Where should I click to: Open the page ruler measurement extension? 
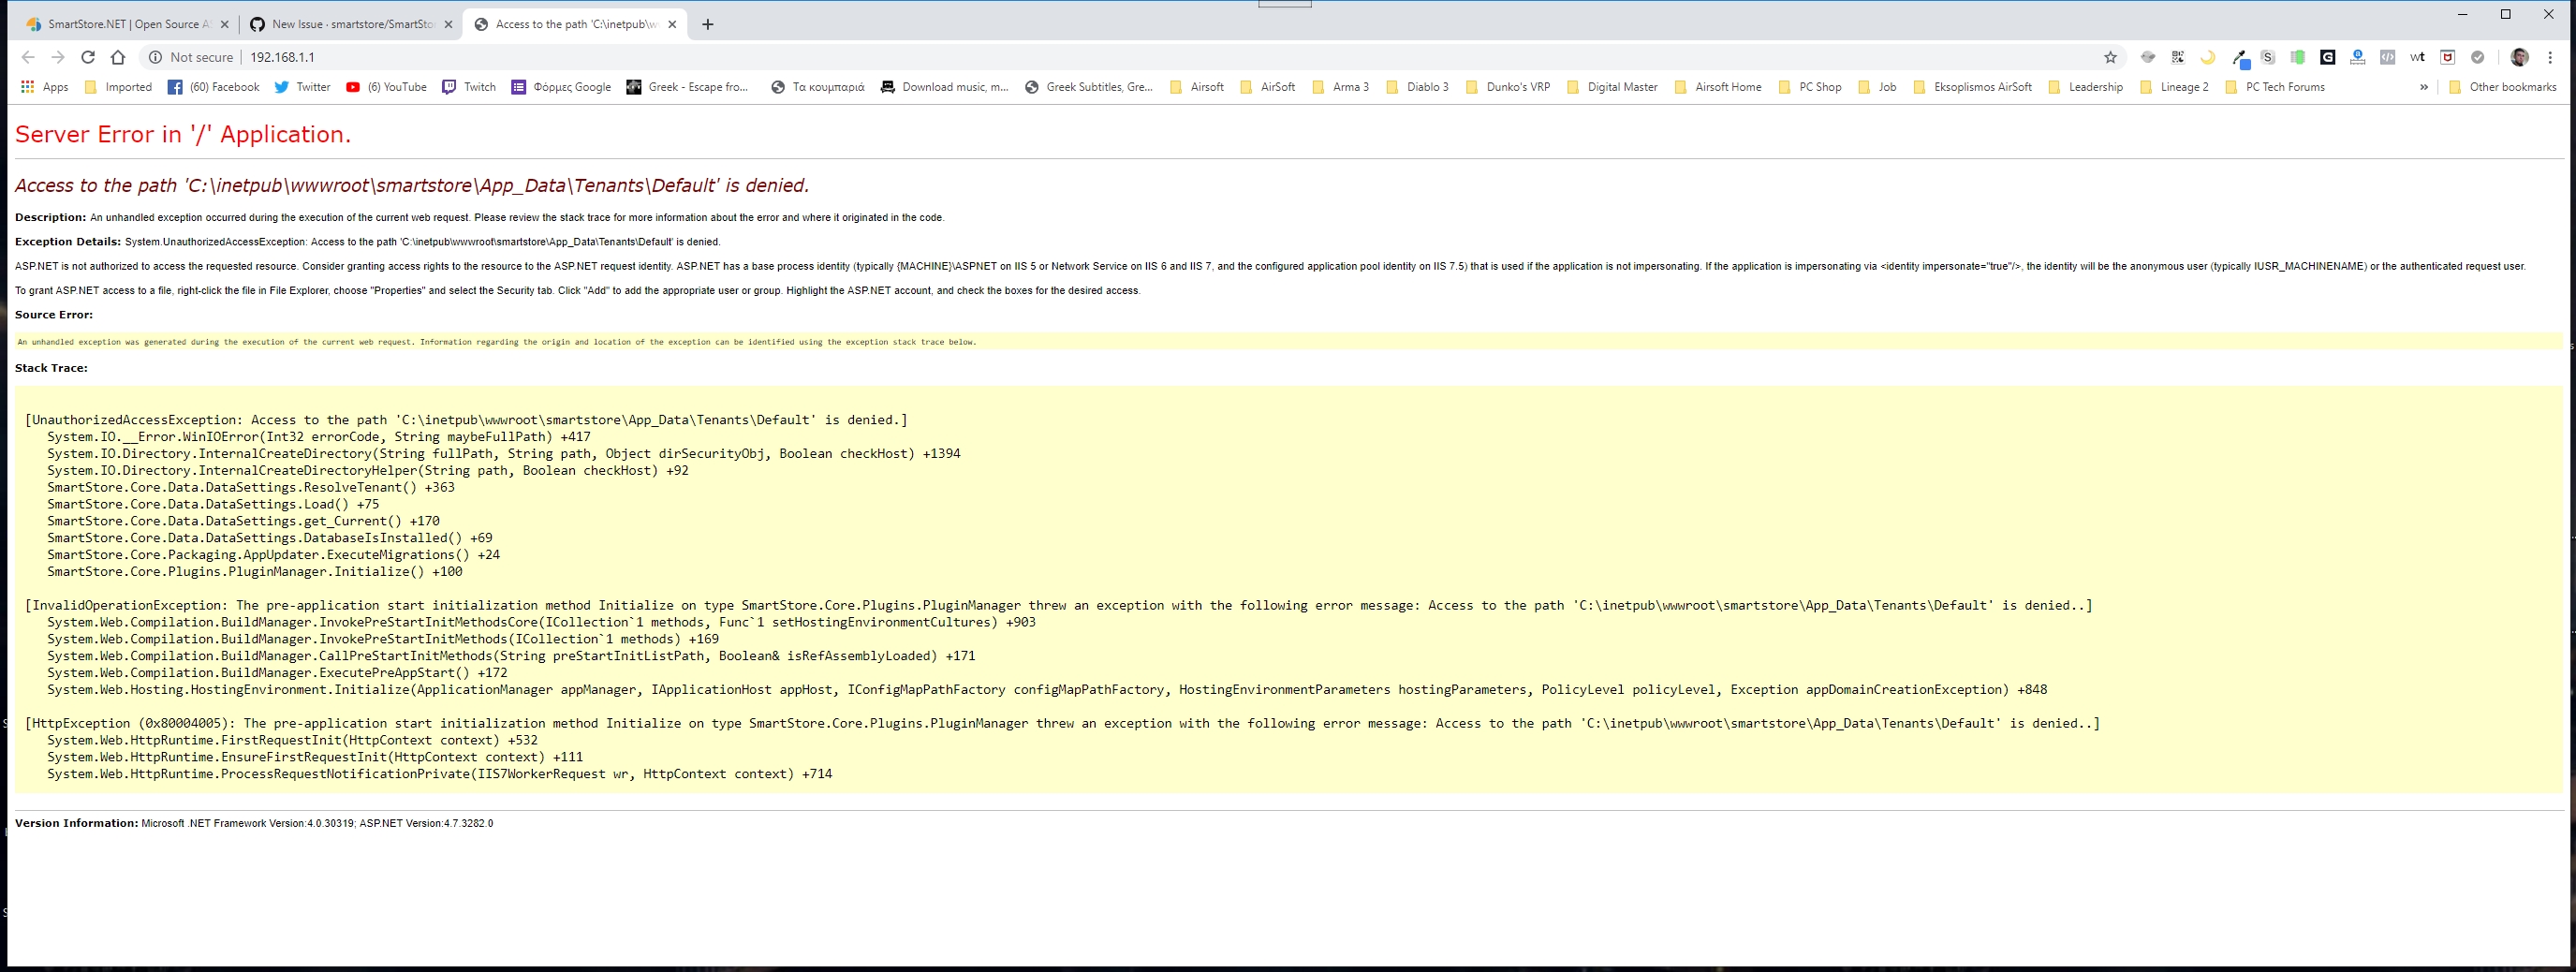pos(2359,58)
